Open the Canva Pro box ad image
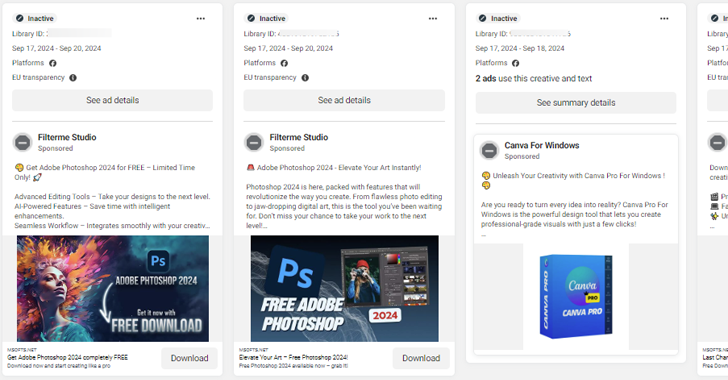 576,296
